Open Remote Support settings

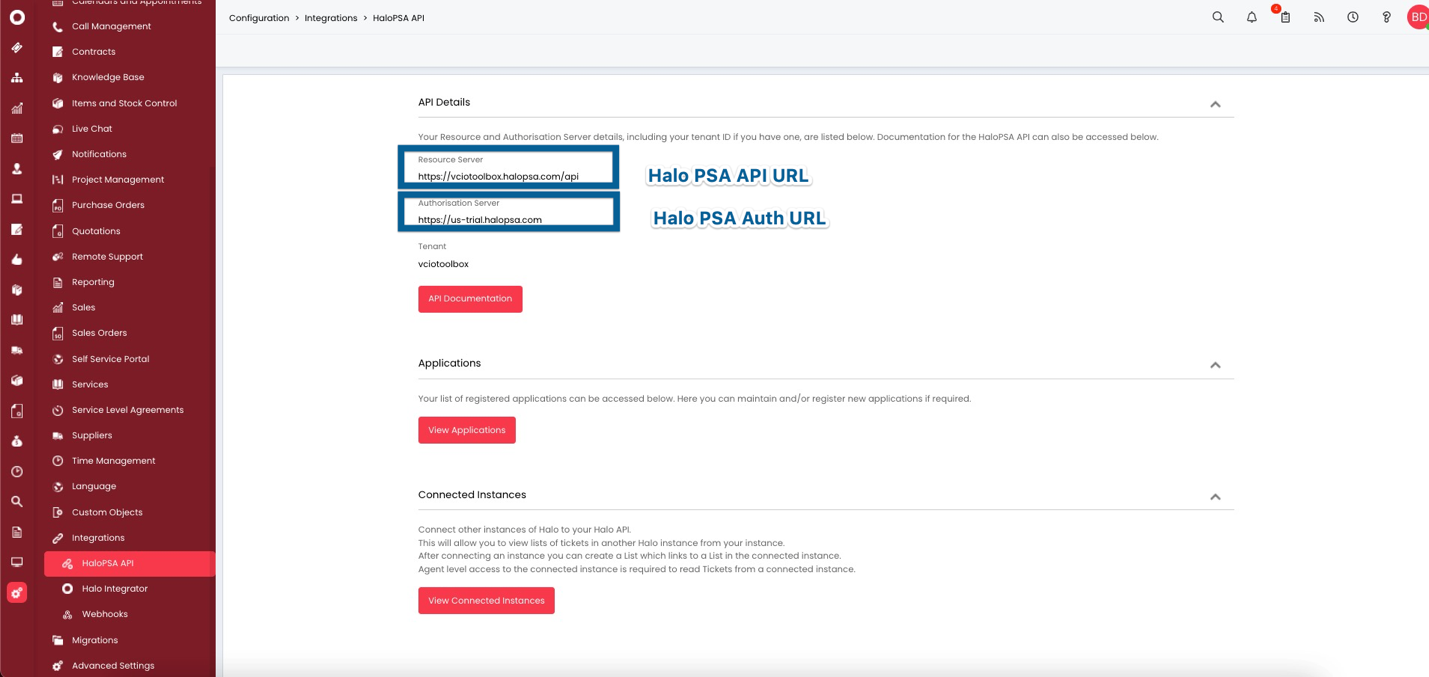pyautogui.click(x=107, y=257)
